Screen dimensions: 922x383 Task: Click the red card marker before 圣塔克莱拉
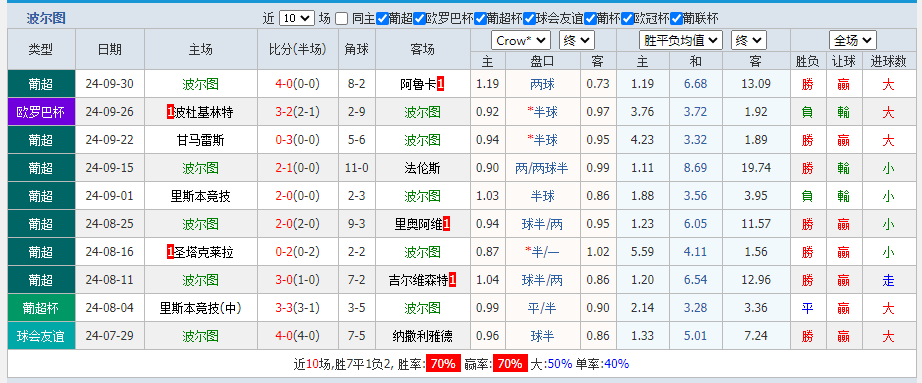pyautogui.click(x=171, y=252)
